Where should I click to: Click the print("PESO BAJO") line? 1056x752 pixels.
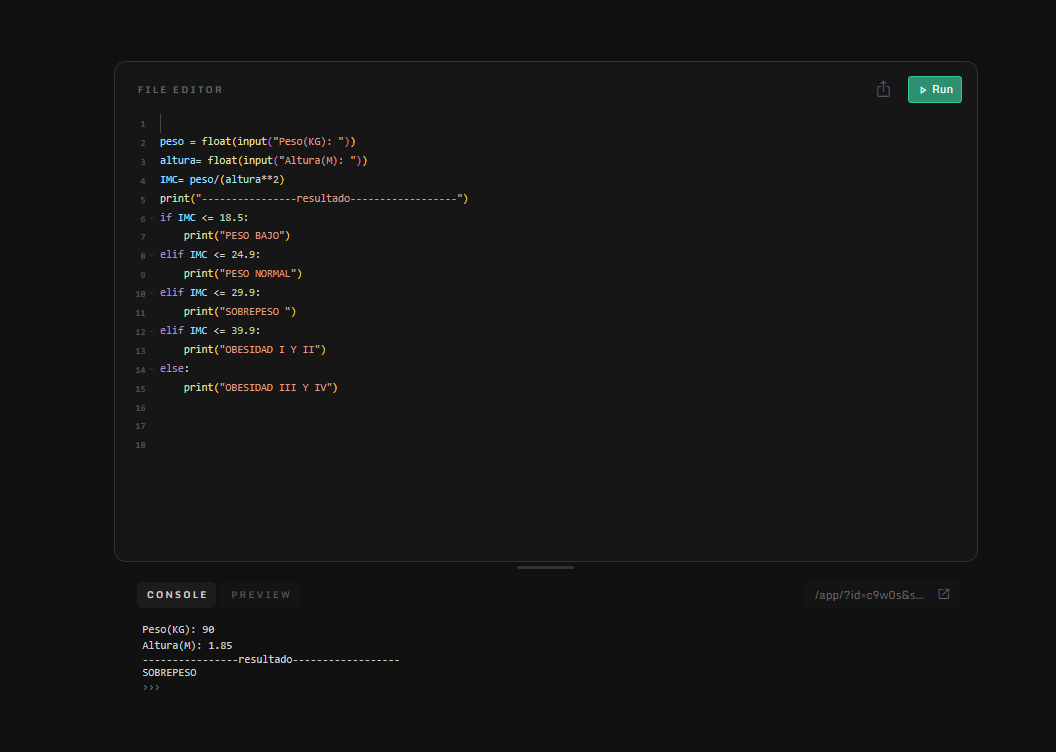(x=236, y=236)
